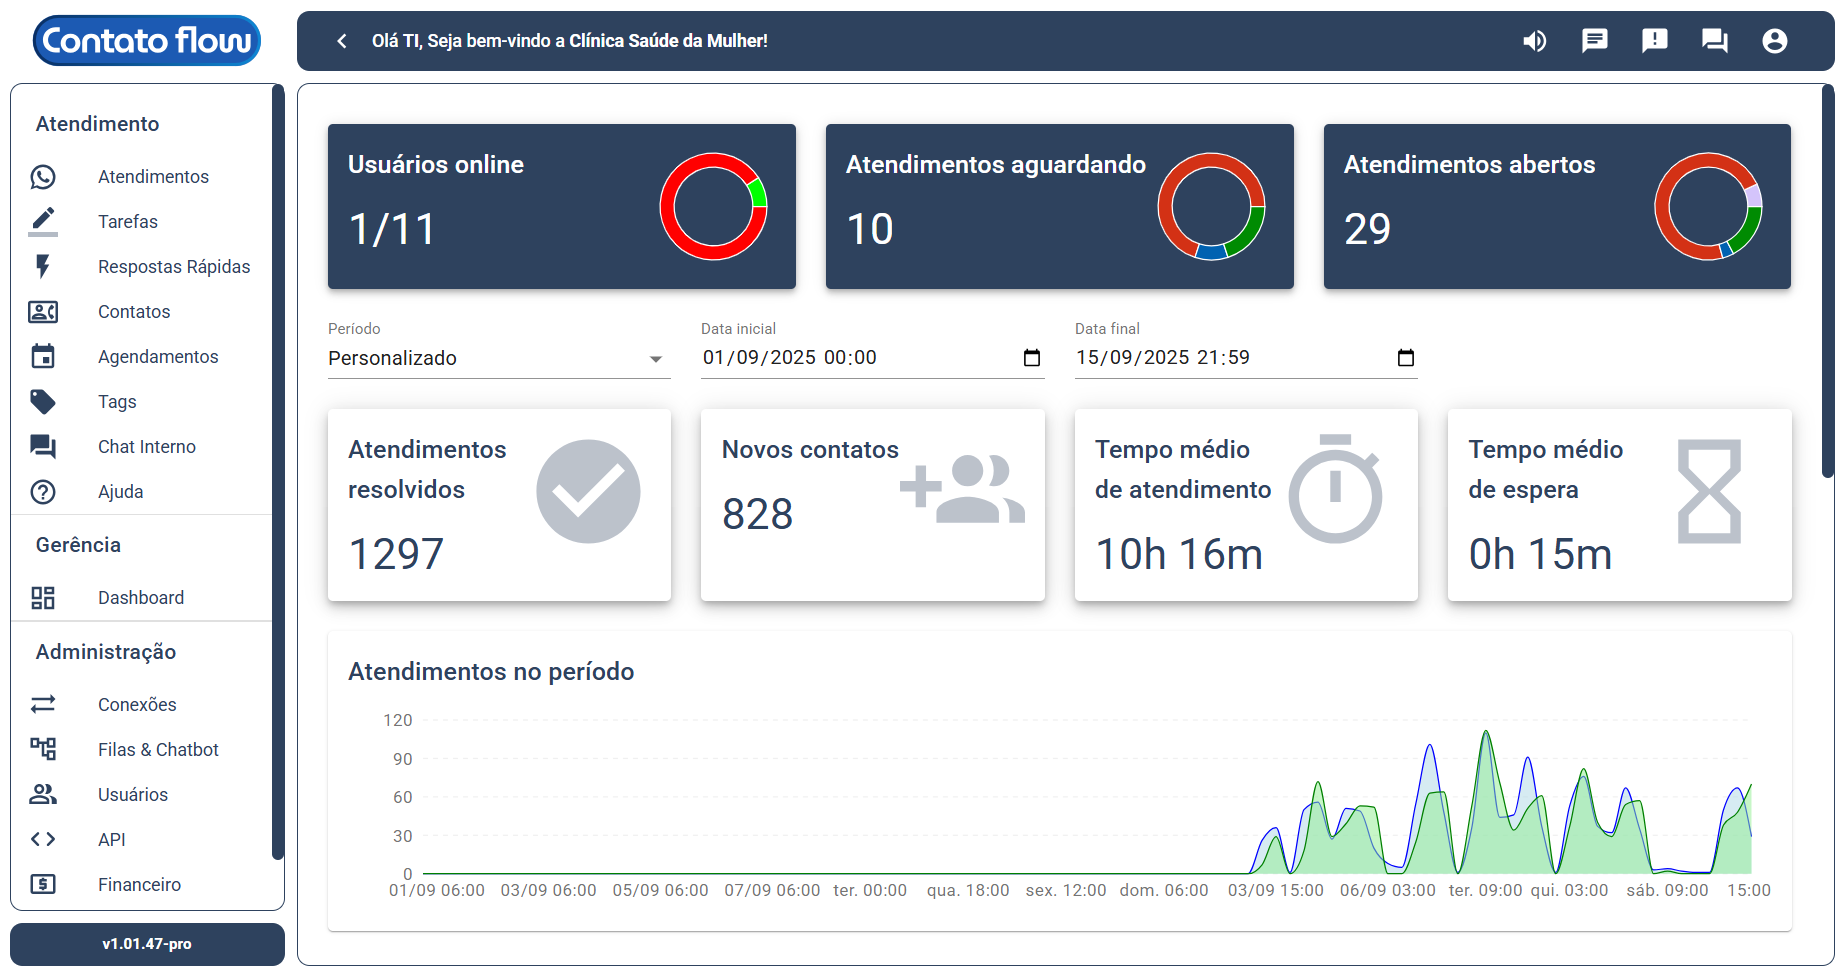Viewport: 1841px width, 973px height.
Task: Click the Respostas Rápidas lightning icon
Action: (x=43, y=267)
